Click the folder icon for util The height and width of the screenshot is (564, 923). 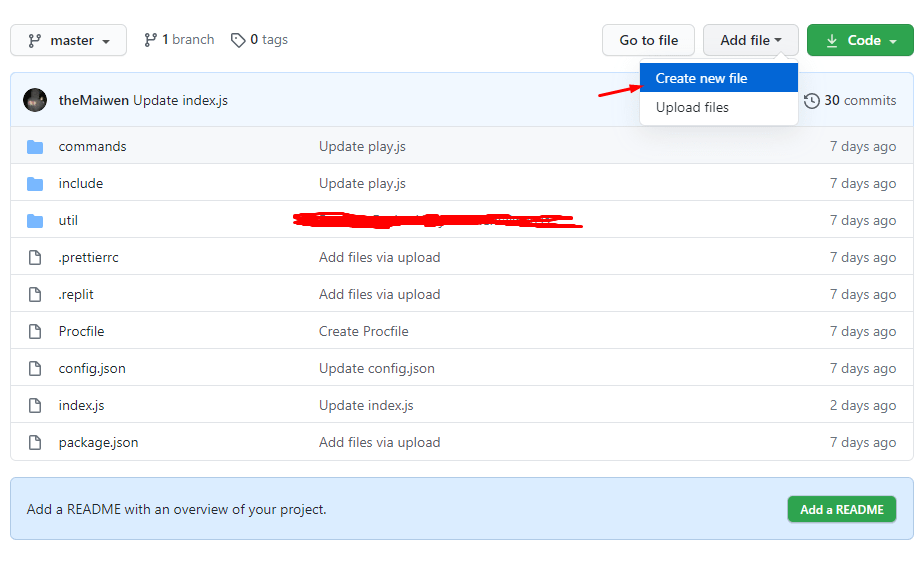click(35, 221)
